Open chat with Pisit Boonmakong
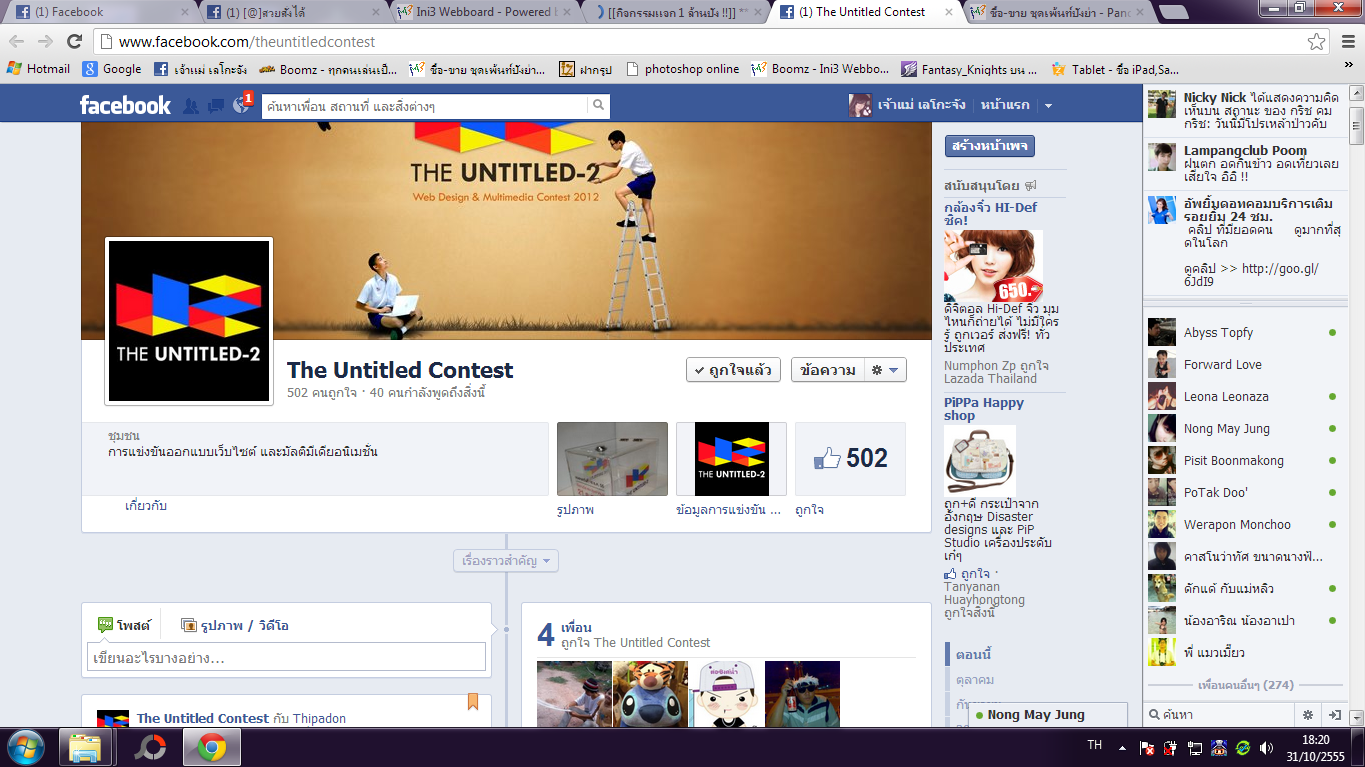Screen dimensions: 1365x767 [1243, 461]
